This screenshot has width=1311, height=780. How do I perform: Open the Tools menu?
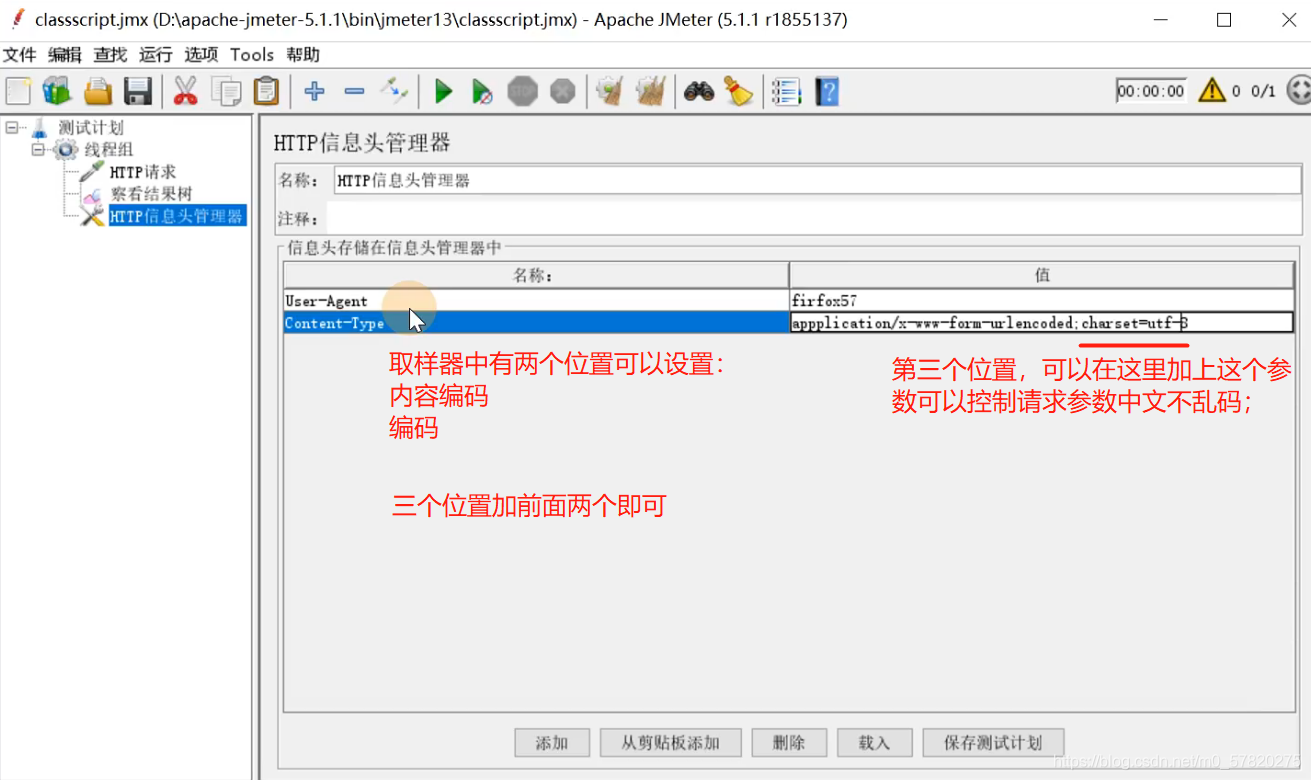(x=252, y=55)
